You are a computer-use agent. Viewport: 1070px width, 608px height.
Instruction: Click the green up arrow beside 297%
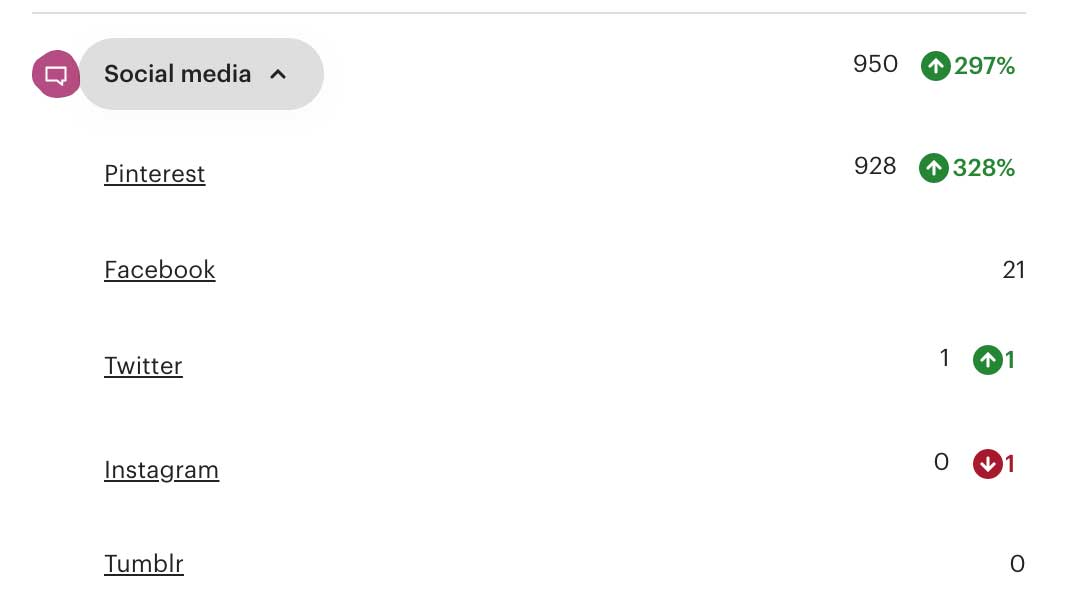(936, 66)
